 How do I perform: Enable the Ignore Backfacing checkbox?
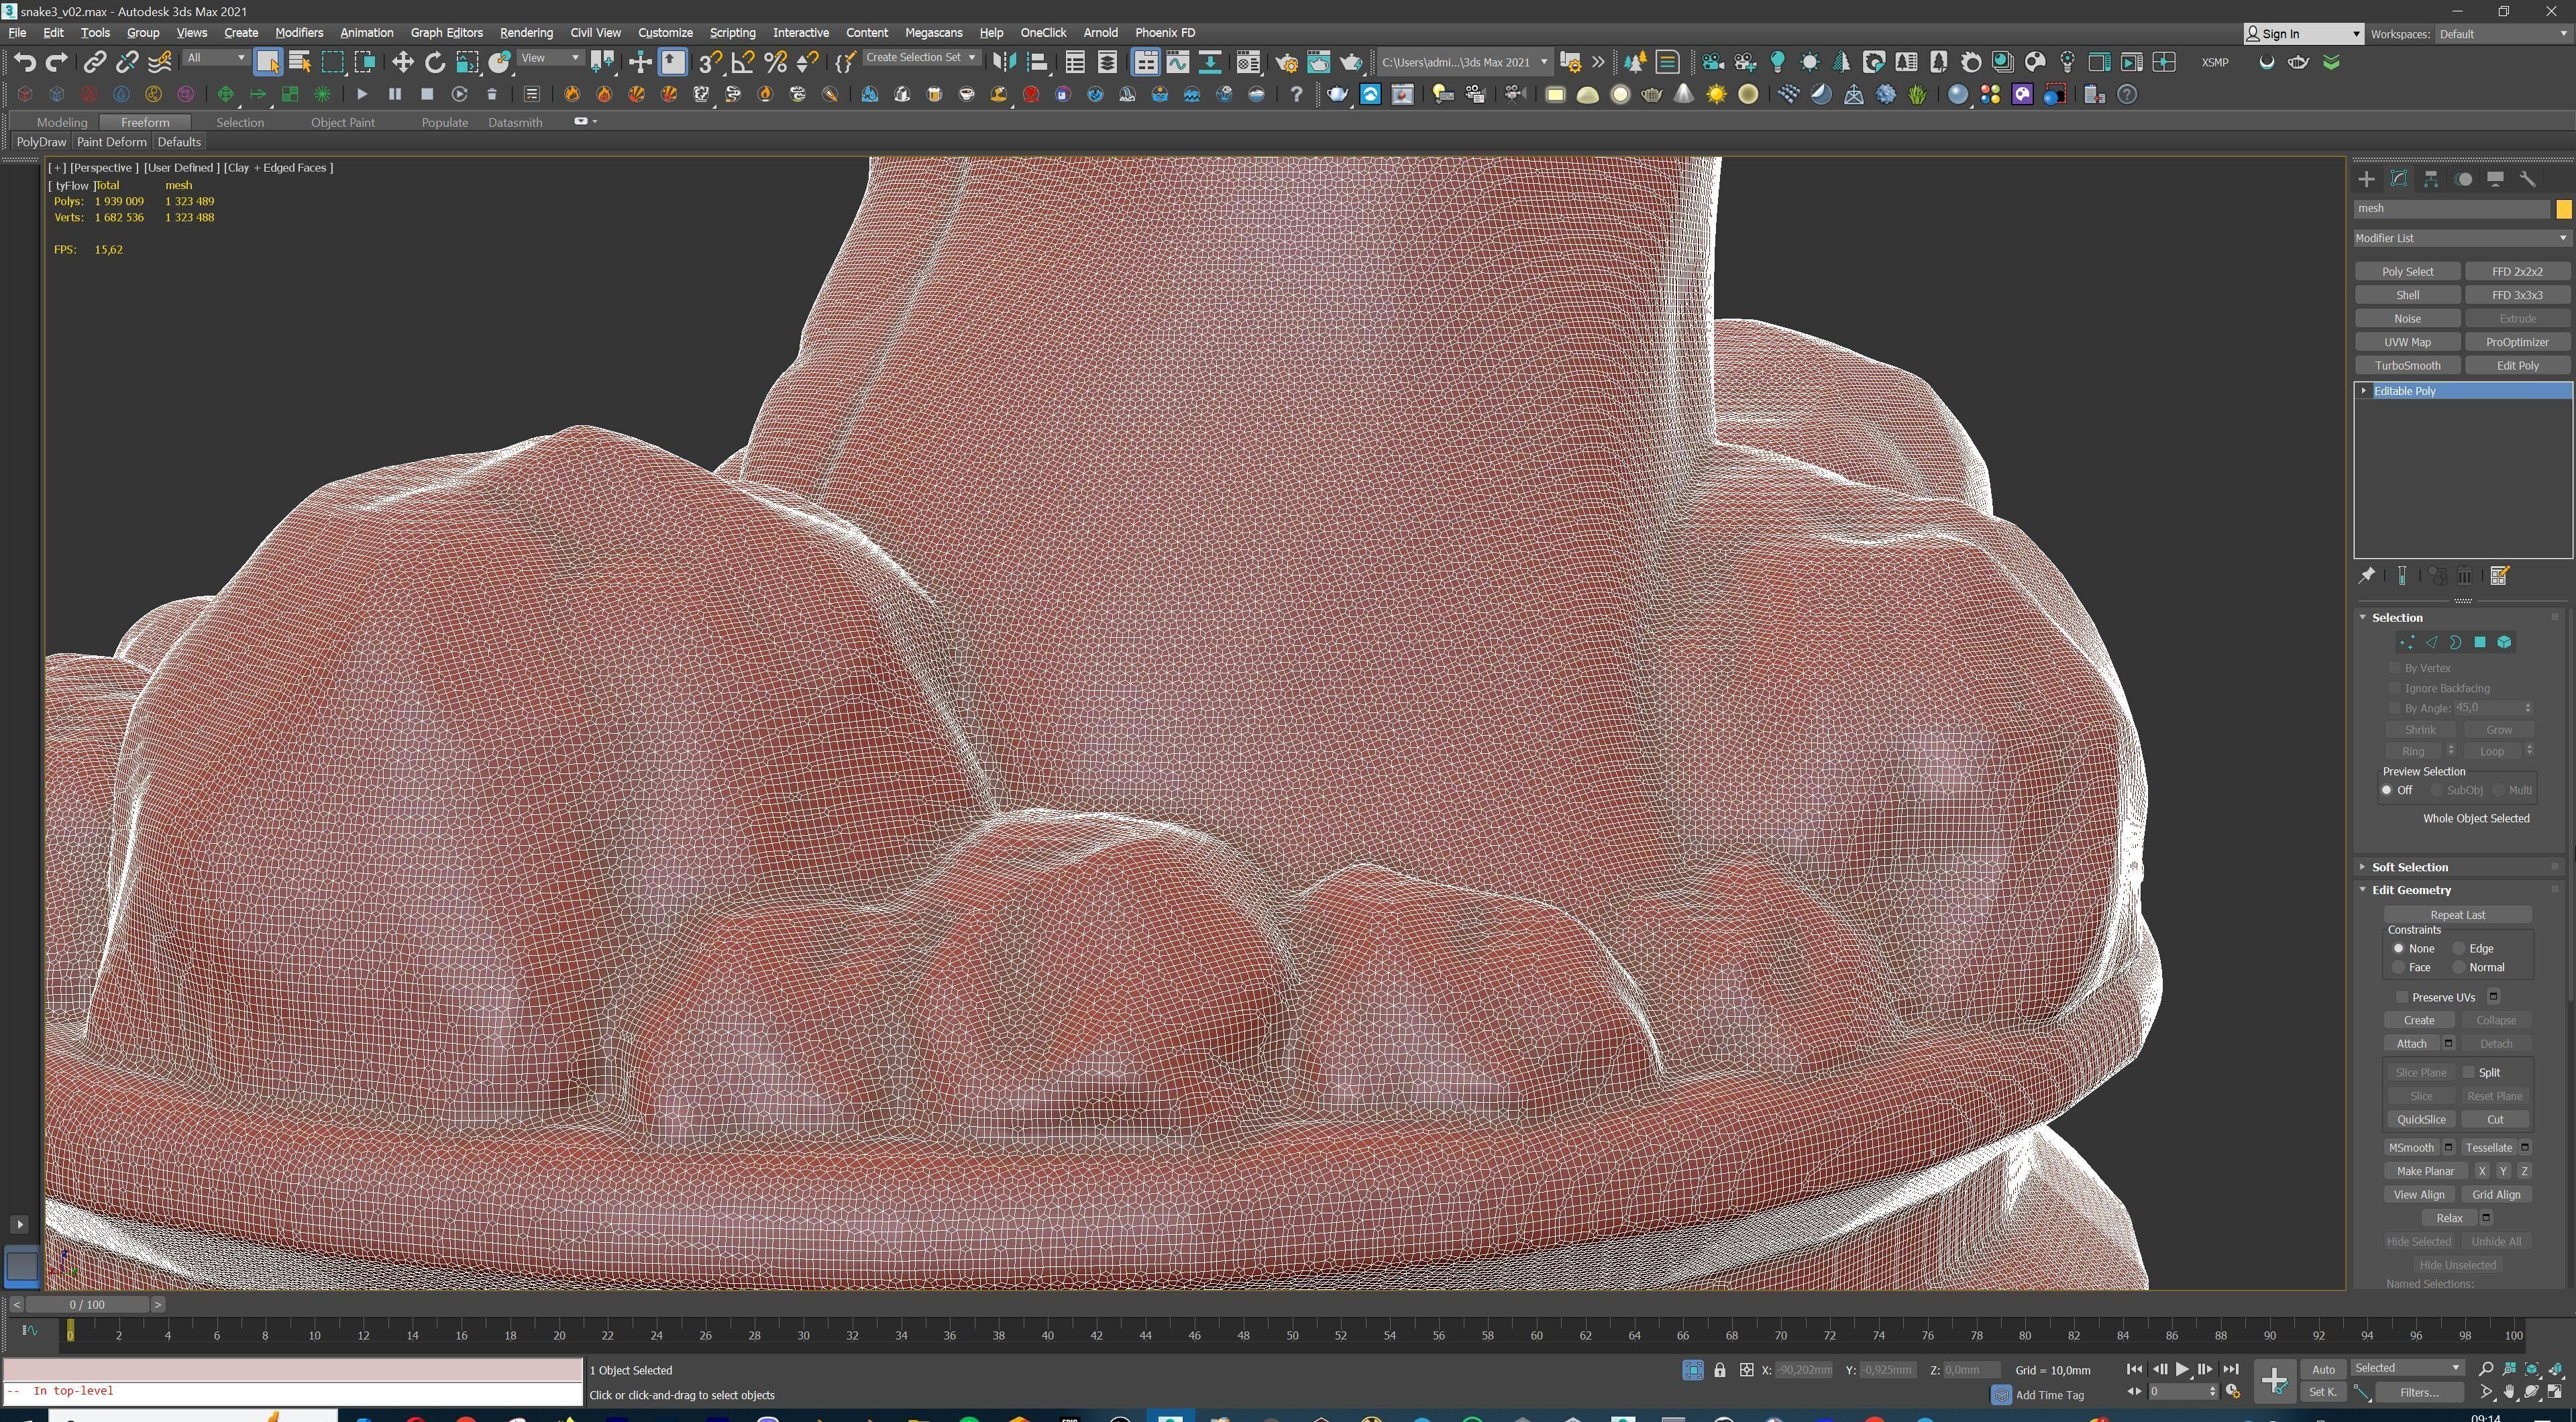coord(2395,688)
